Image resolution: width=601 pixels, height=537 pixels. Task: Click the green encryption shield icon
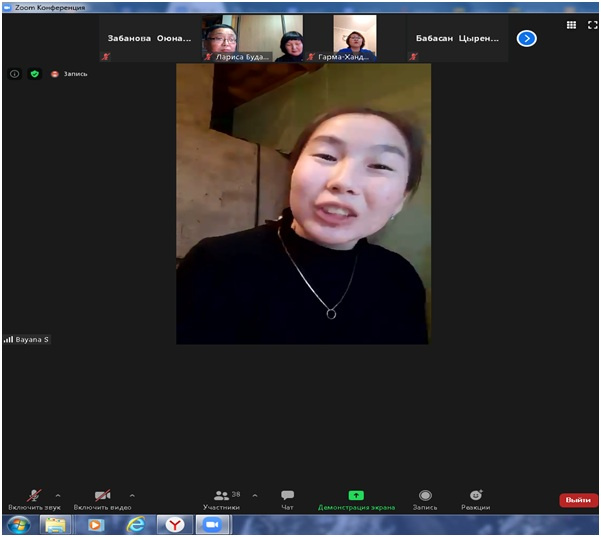click(x=33, y=74)
